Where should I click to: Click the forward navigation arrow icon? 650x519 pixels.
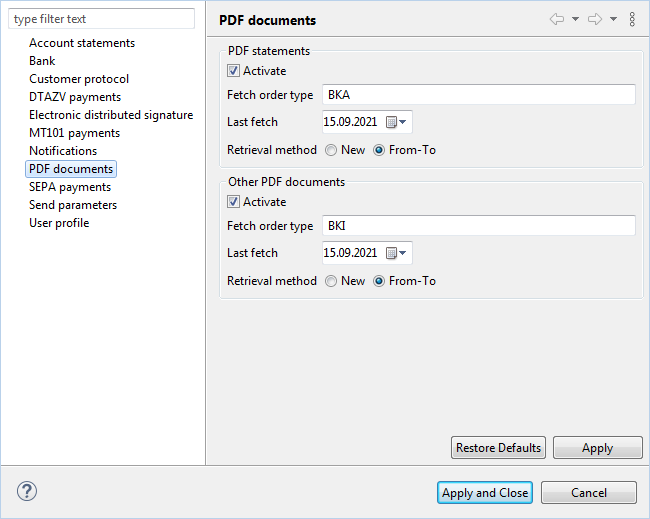coord(595,19)
